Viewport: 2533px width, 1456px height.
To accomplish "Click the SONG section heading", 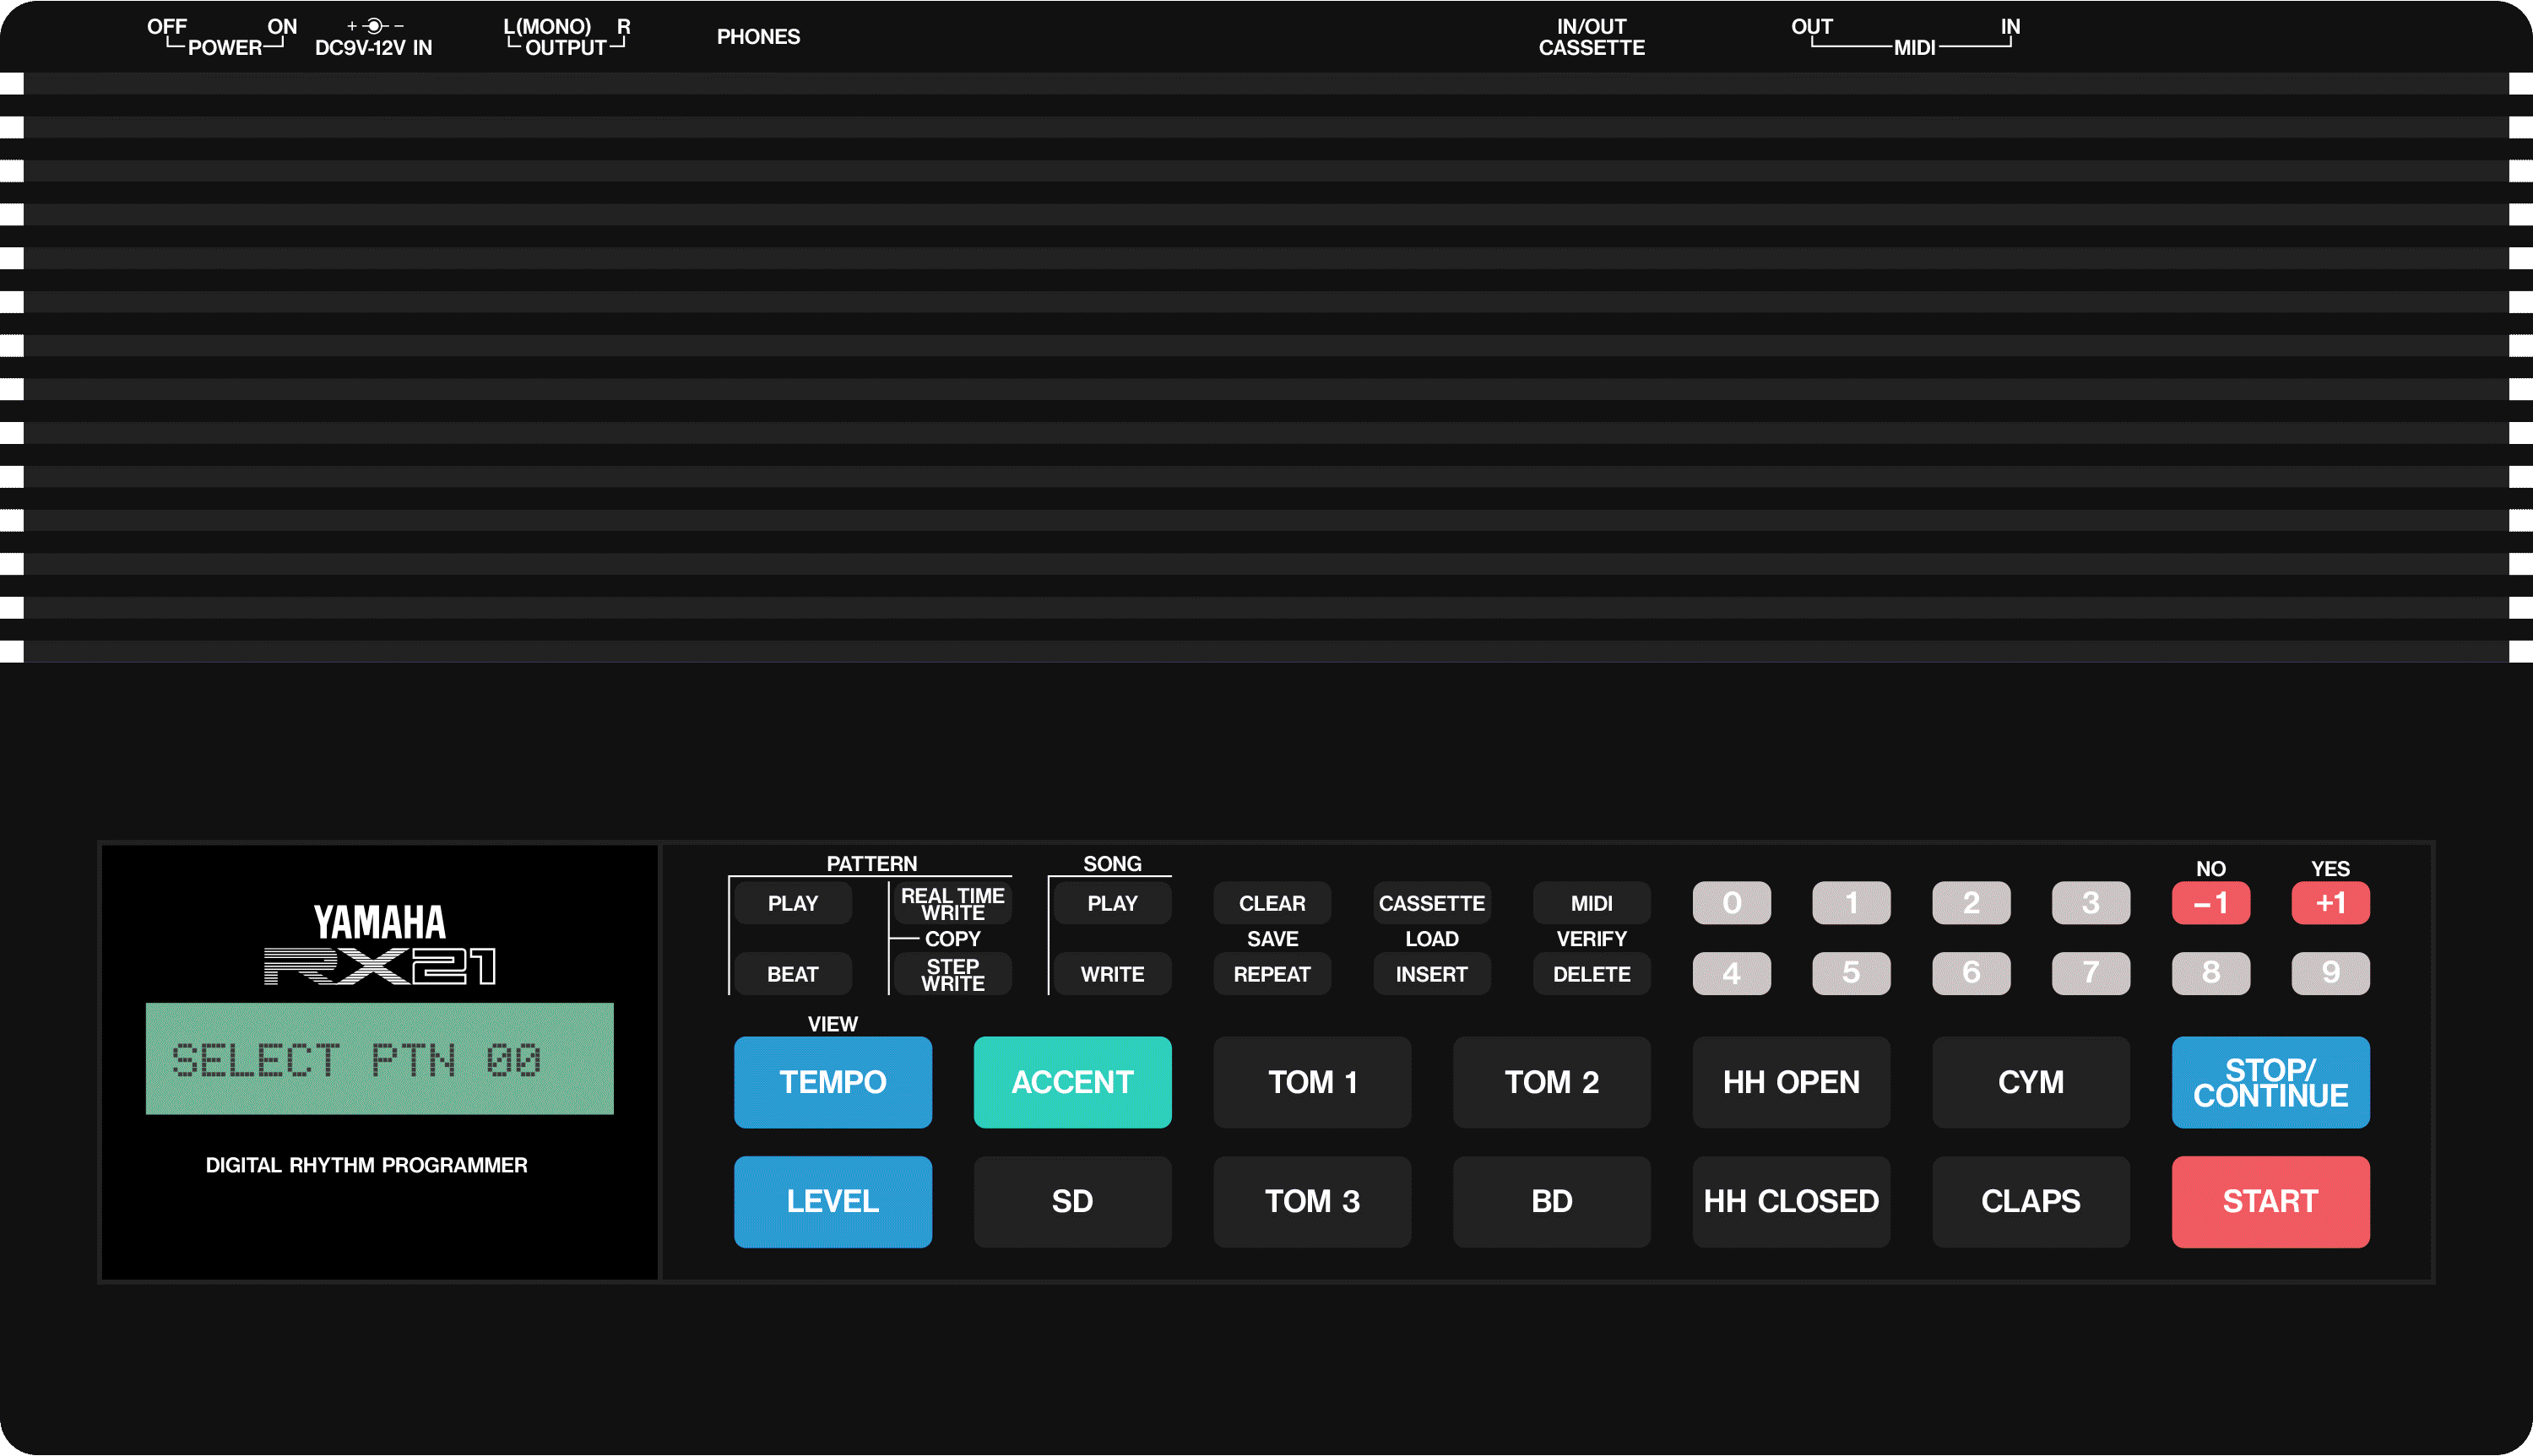I will [1112, 863].
